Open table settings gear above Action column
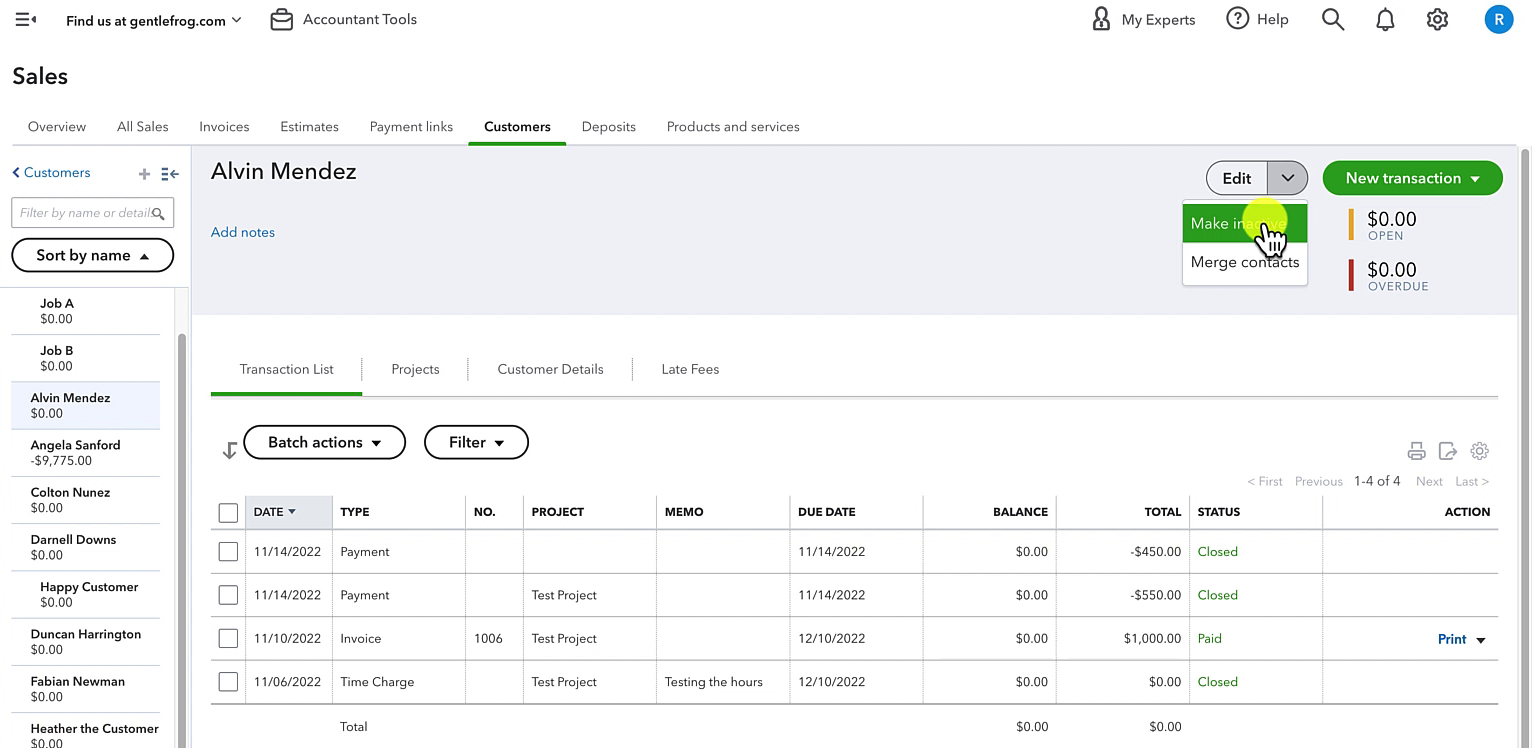 click(x=1479, y=451)
